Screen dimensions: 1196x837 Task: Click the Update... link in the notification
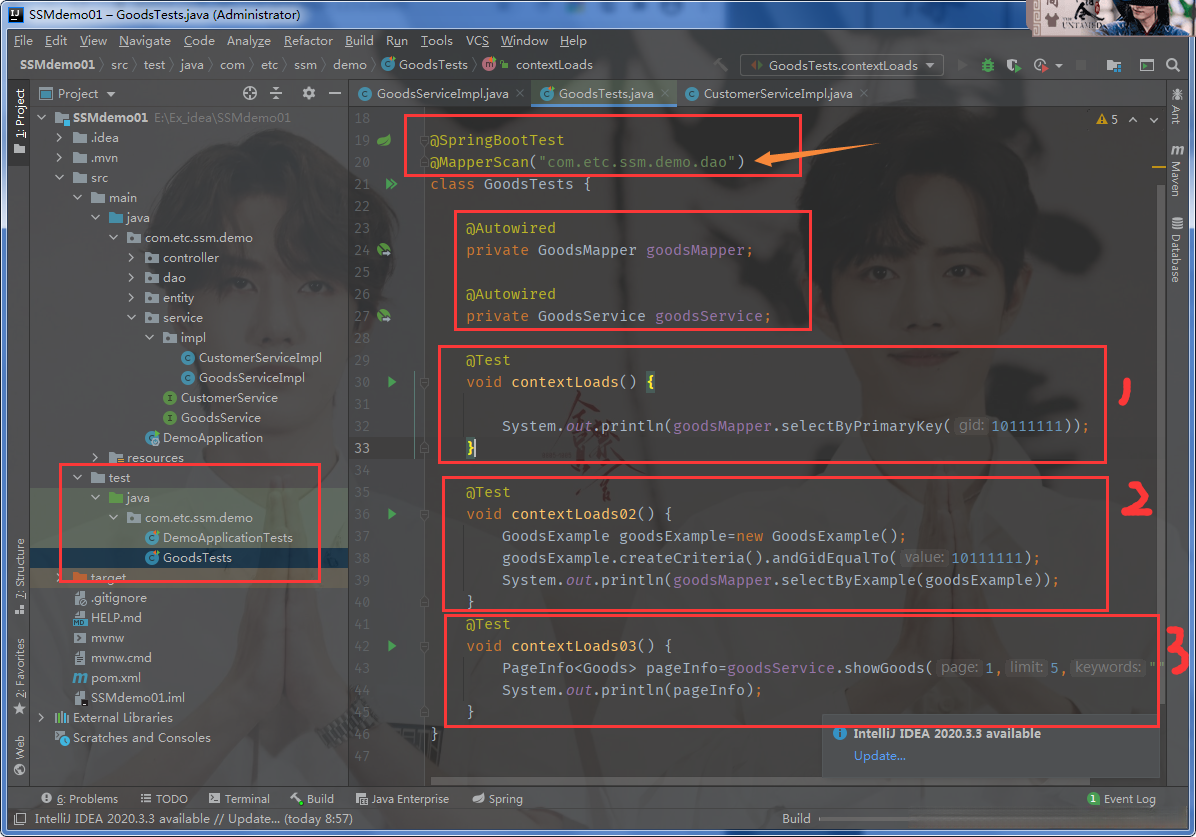point(879,755)
